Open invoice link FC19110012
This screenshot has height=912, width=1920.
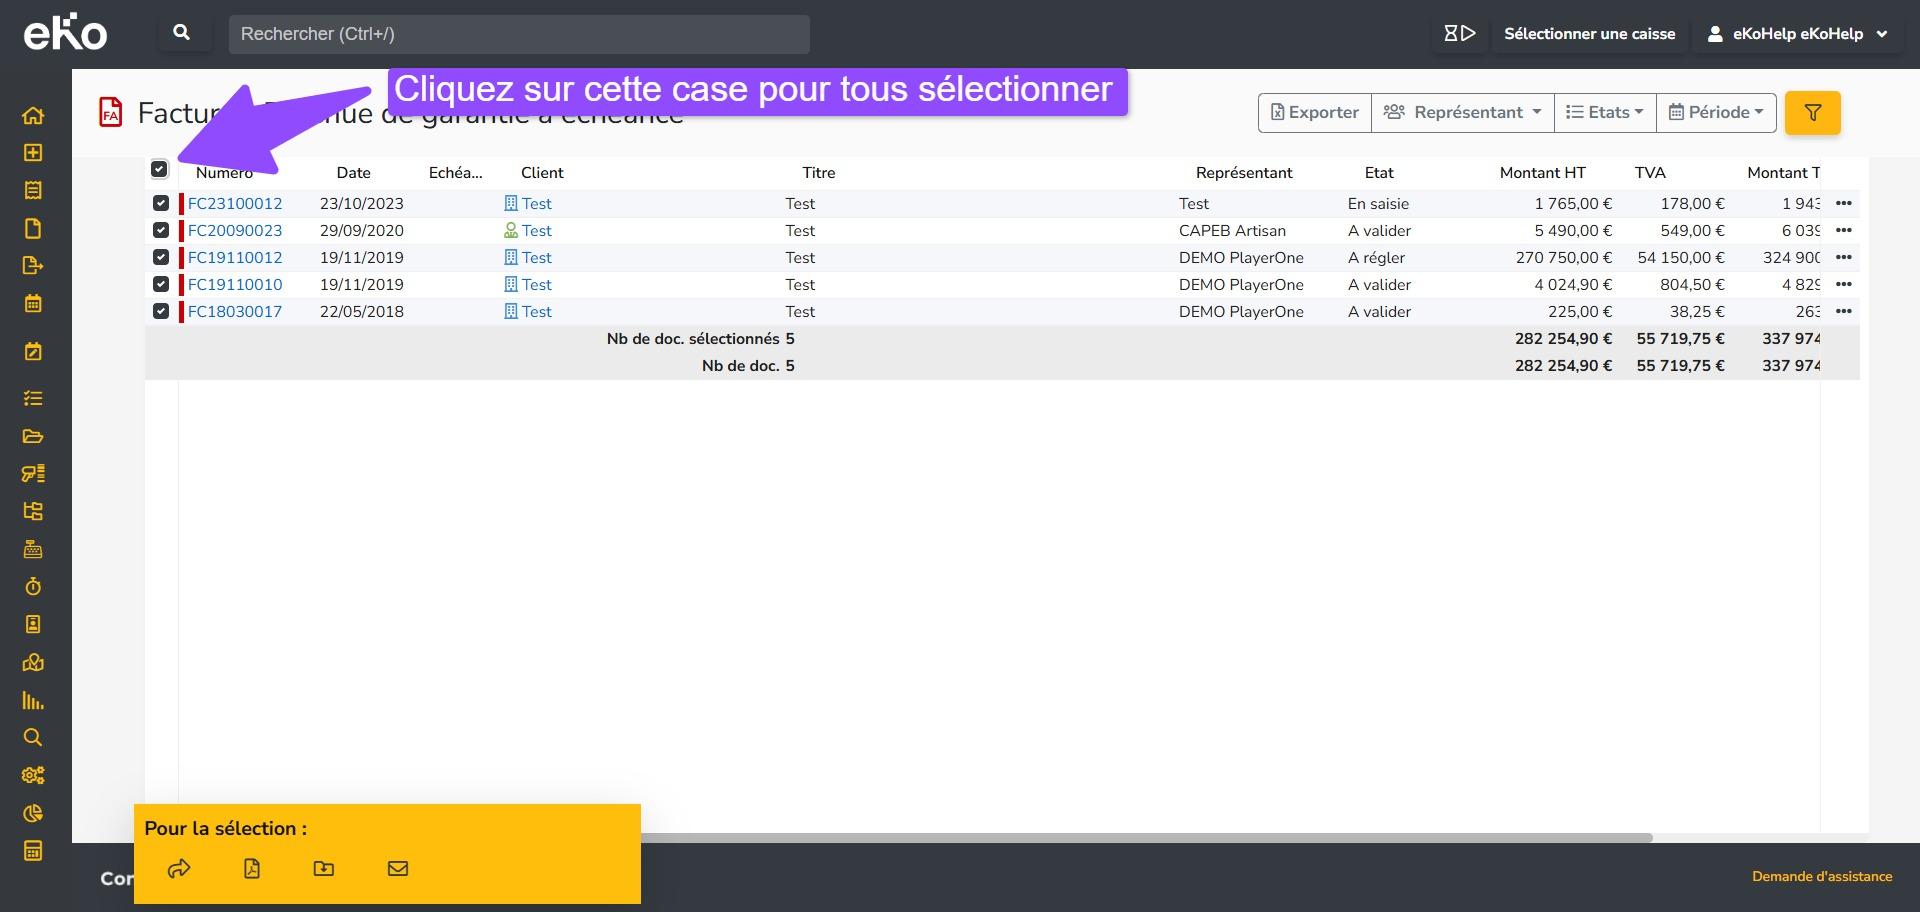click(235, 257)
